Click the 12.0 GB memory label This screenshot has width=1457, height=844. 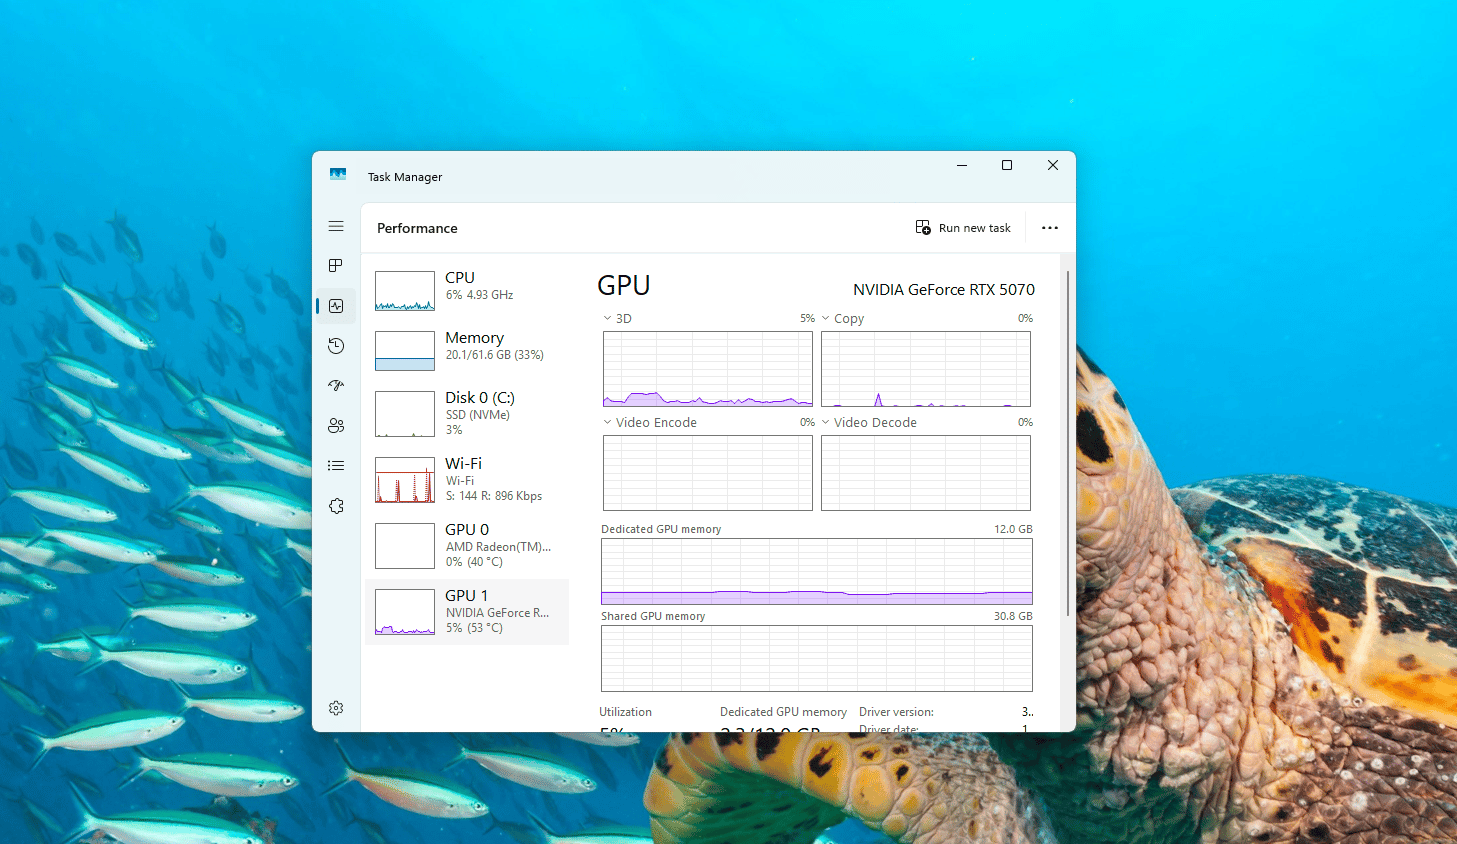click(x=1013, y=529)
